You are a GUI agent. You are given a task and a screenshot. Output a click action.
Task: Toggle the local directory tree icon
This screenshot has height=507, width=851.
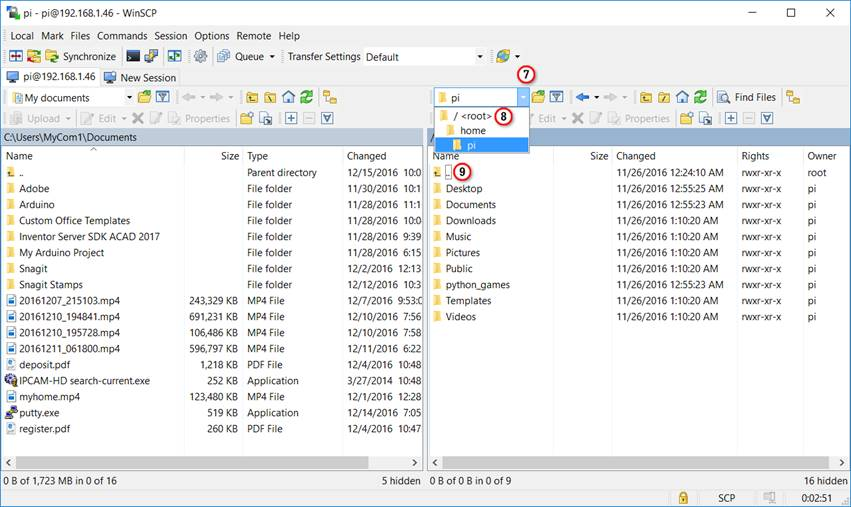click(329, 97)
